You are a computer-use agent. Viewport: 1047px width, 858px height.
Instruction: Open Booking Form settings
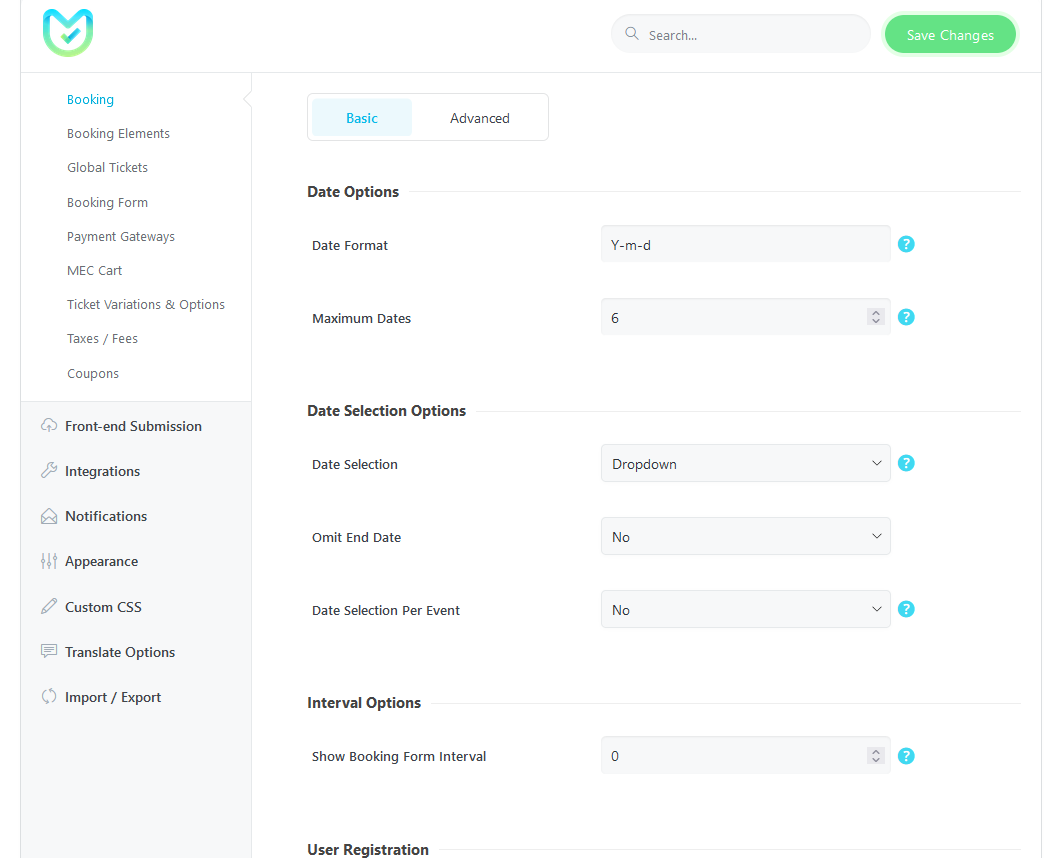click(108, 202)
